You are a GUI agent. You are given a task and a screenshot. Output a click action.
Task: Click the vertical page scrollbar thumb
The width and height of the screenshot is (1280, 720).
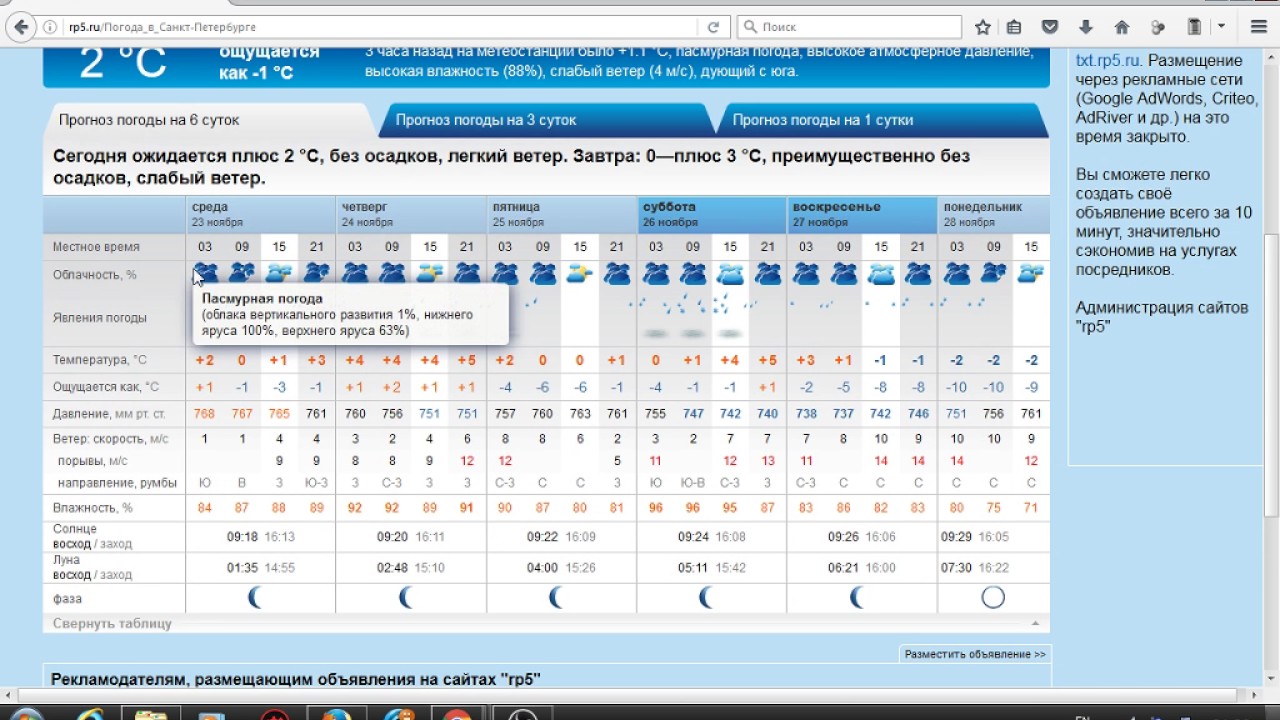(x=1271, y=375)
